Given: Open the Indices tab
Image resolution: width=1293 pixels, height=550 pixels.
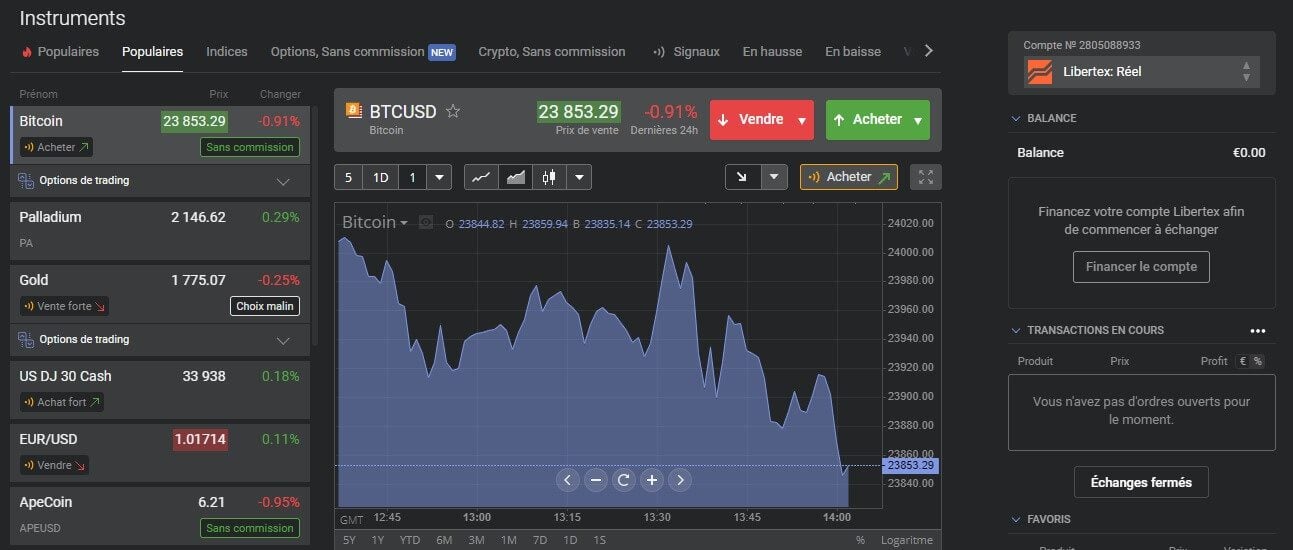Looking at the screenshot, I should click(227, 51).
